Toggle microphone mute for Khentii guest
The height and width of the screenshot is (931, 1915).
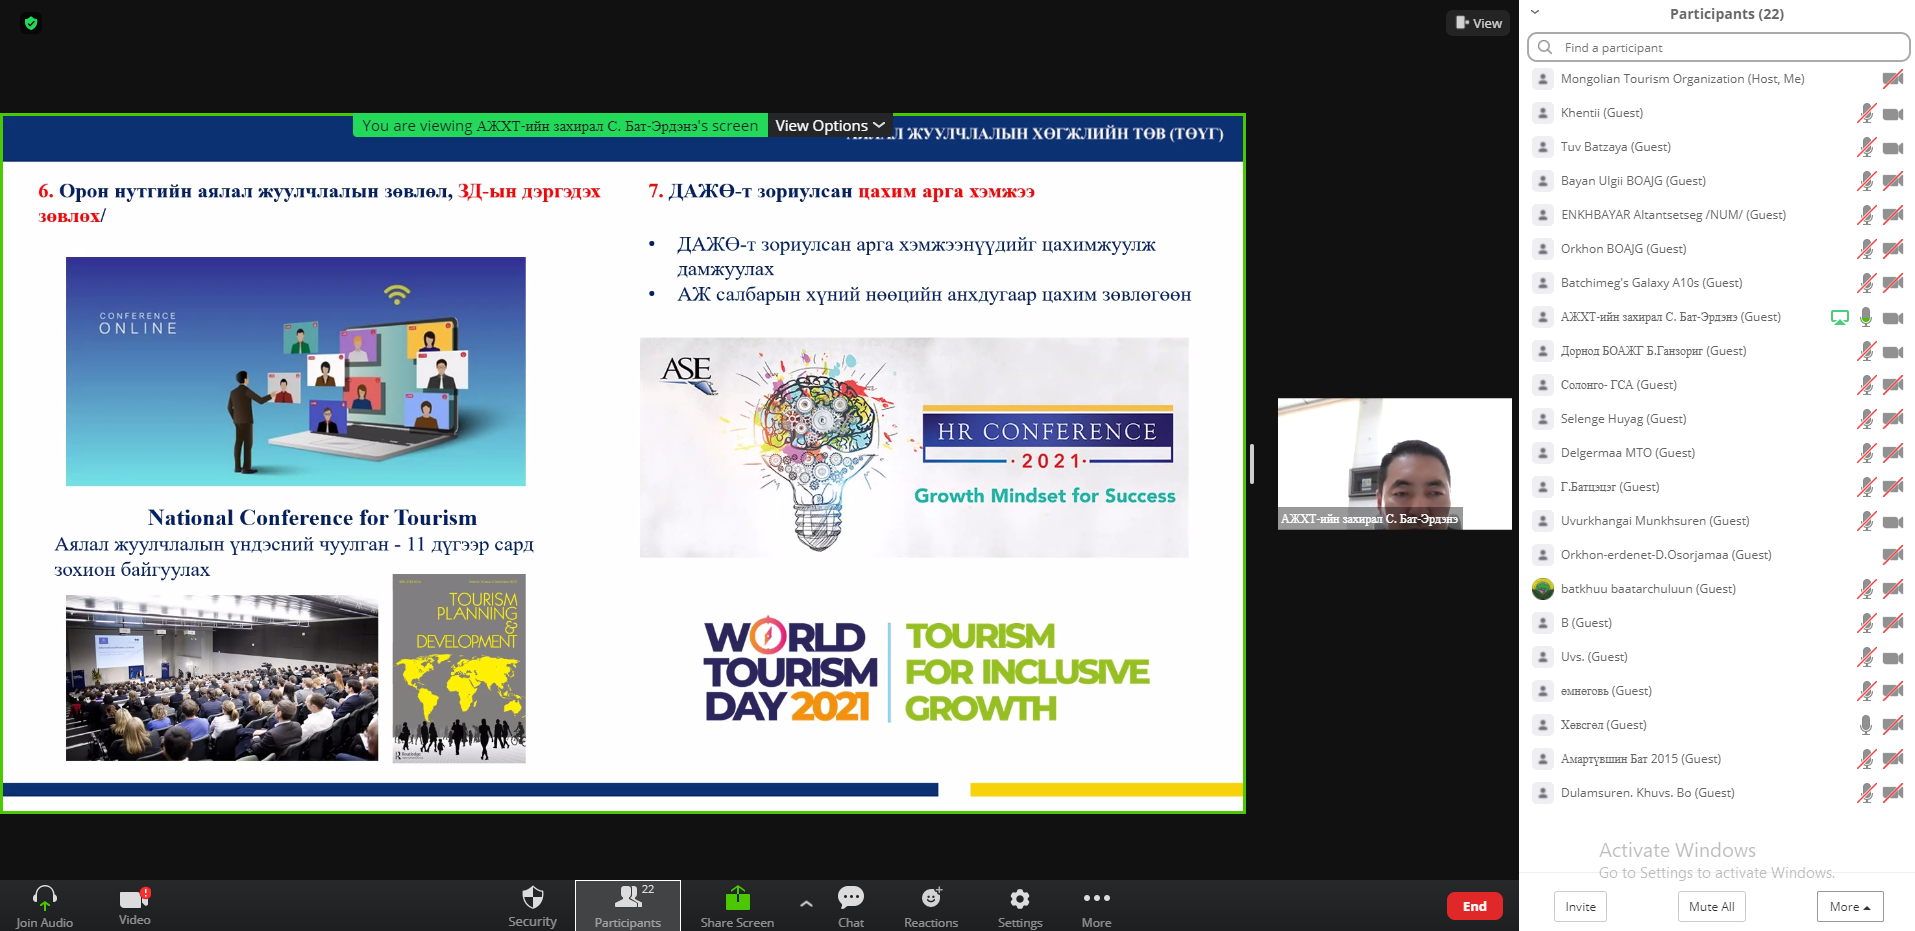[x=1866, y=113]
